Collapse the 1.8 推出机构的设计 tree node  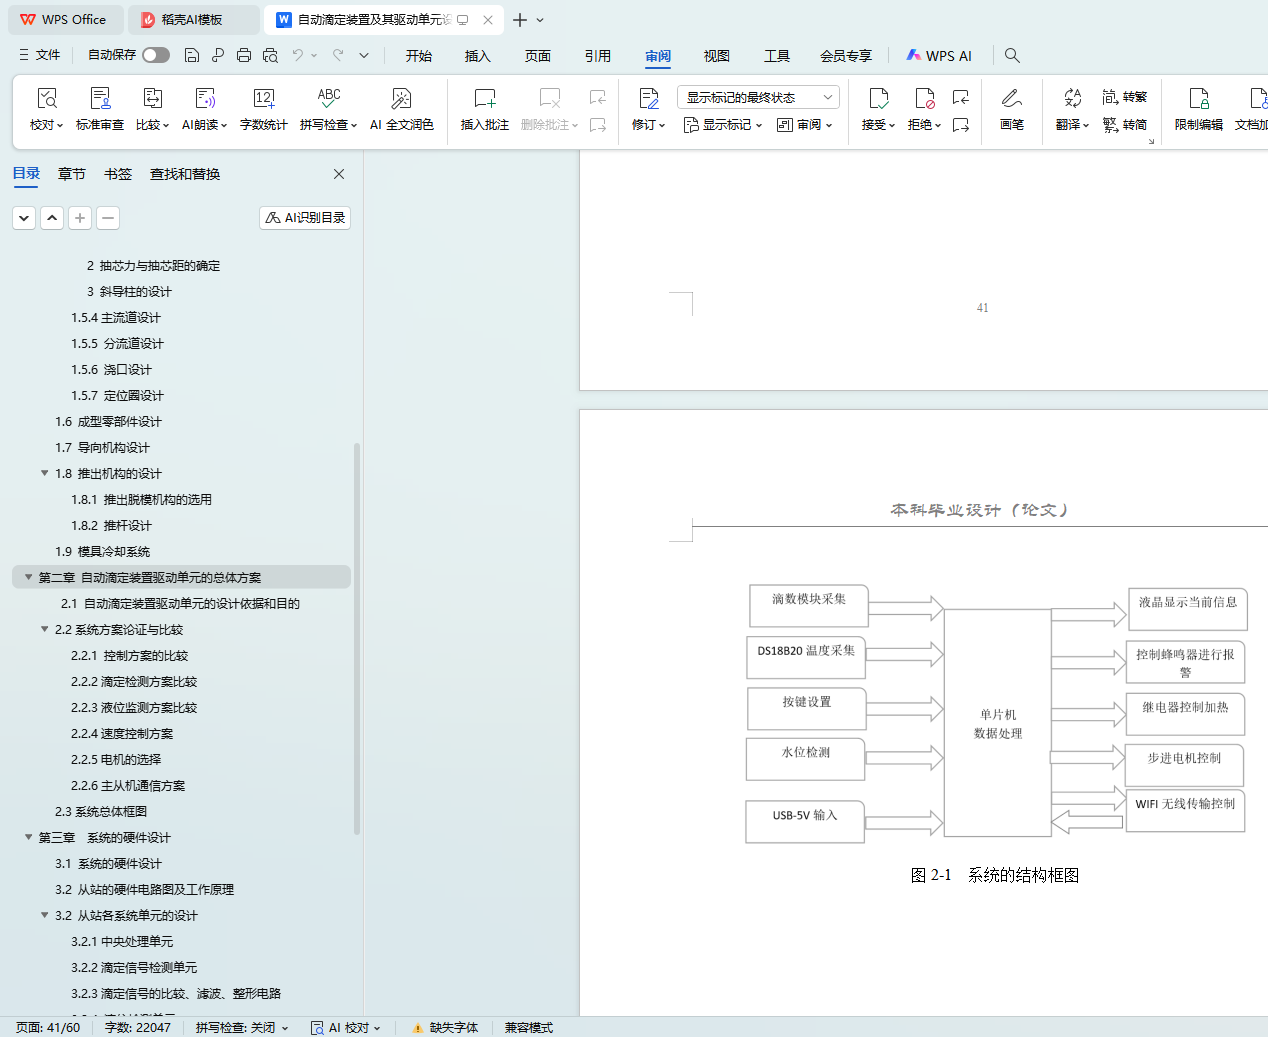(44, 473)
